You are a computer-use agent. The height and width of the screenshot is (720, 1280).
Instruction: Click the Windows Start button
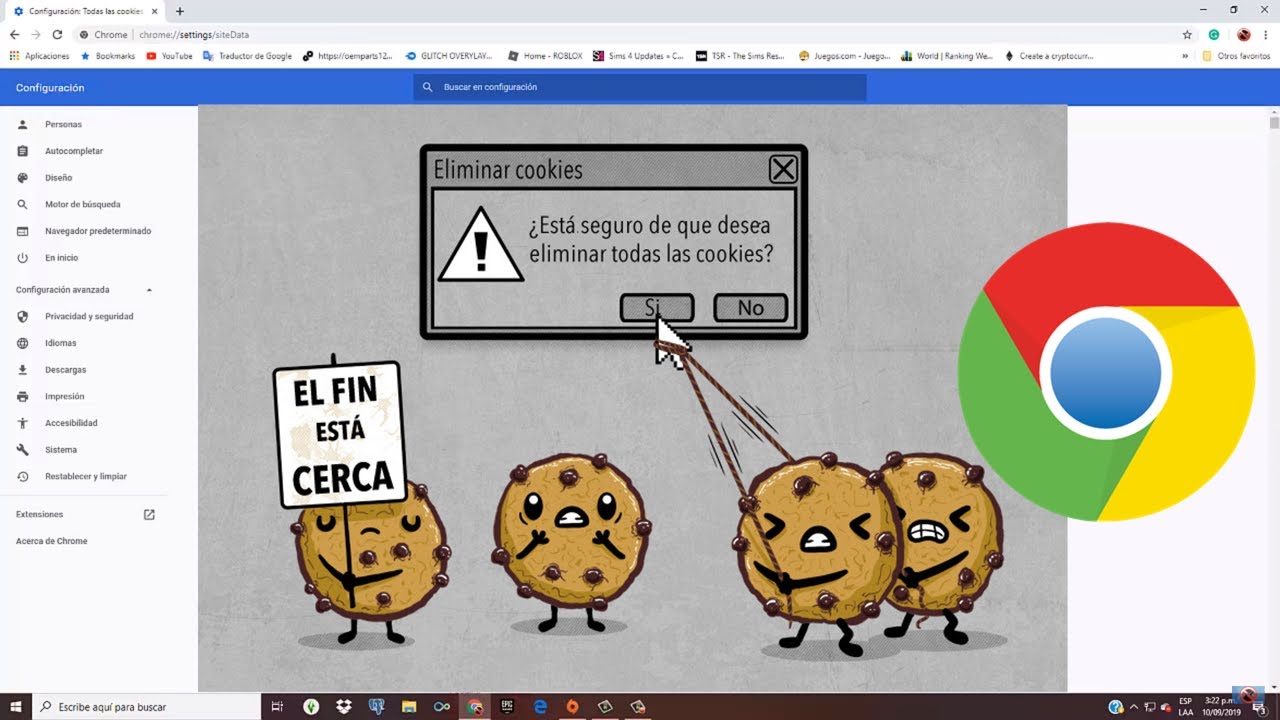(16, 707)
